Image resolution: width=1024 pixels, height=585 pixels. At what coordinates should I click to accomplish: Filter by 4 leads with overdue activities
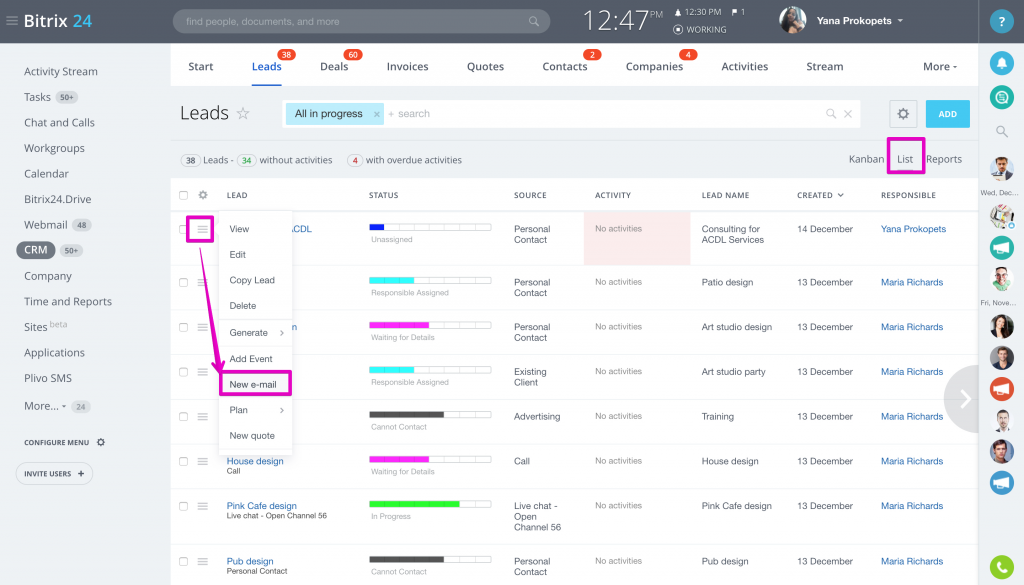[x=404, y=160]
